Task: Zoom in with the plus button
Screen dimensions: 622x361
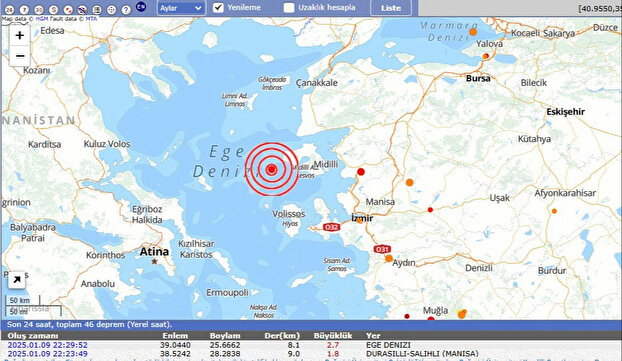Action: point(20,36)
